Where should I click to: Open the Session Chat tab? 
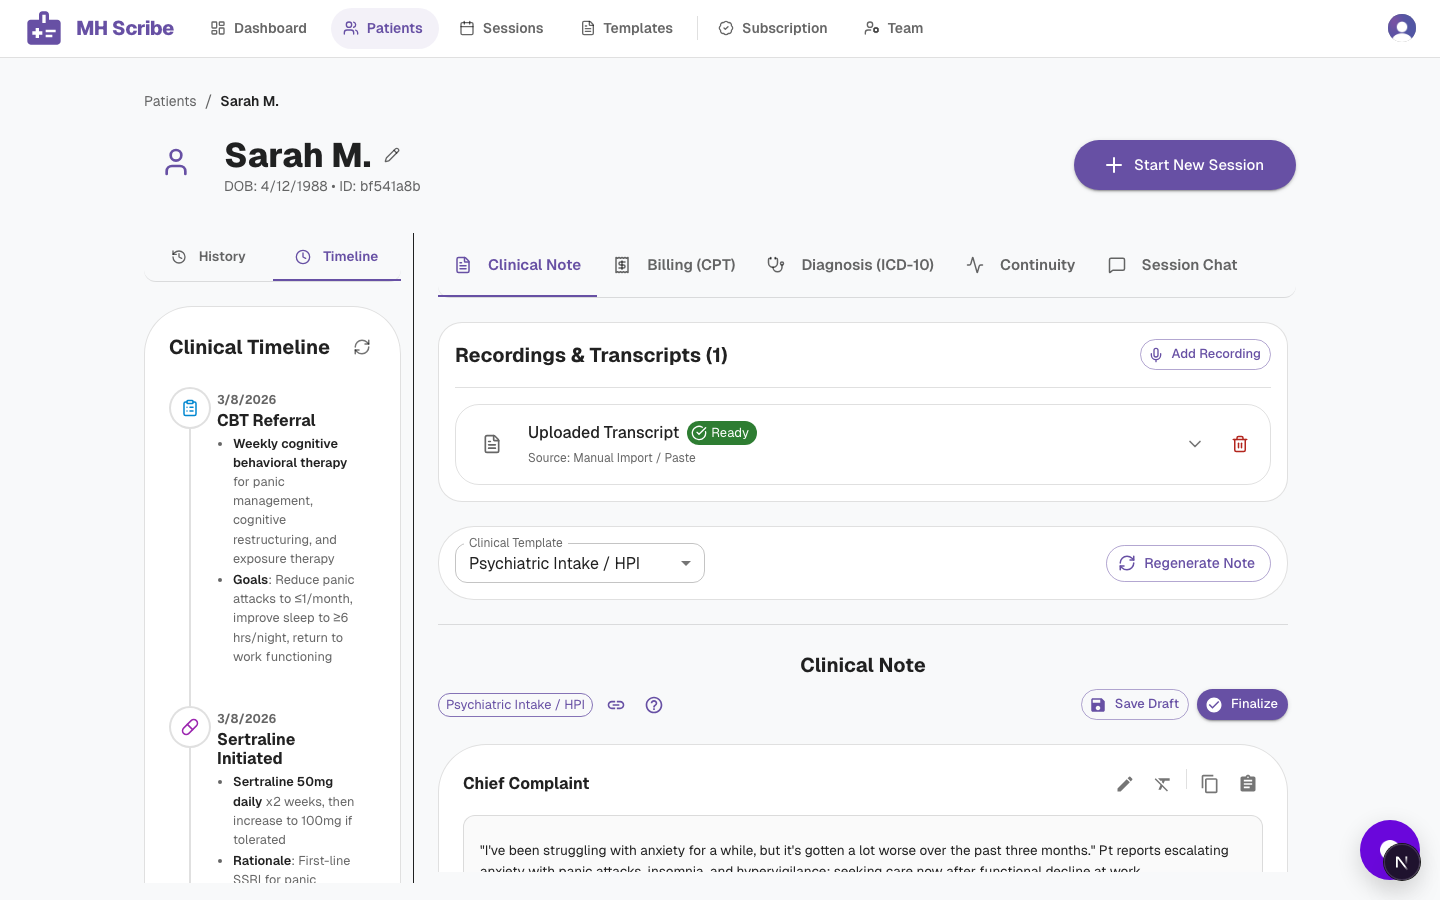pyautogui.click(x=1173, y=265)
